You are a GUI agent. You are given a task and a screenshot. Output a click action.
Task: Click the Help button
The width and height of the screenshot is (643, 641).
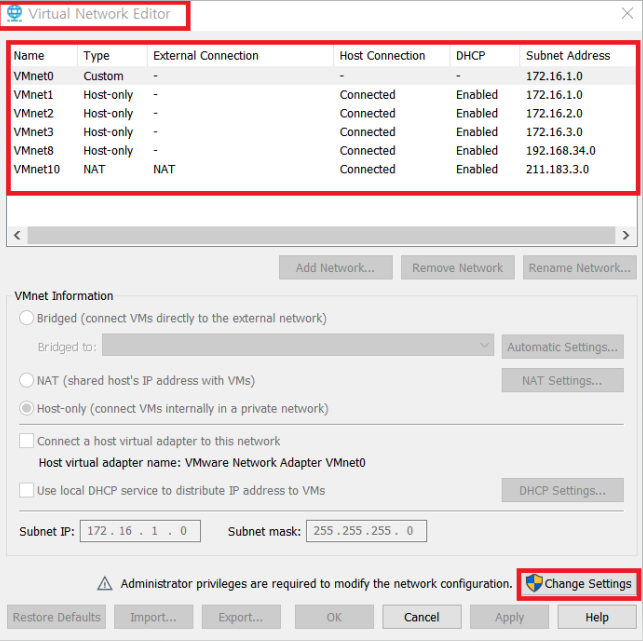pos(597,617)
